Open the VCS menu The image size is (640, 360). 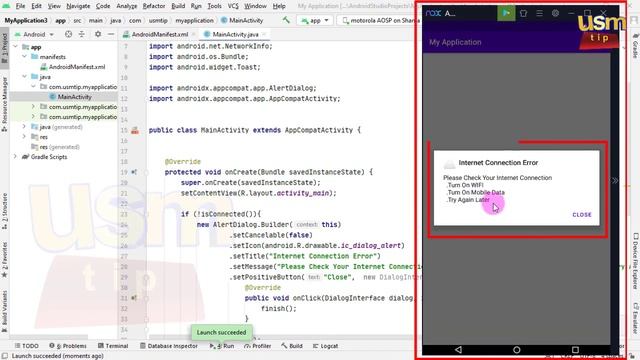point(233,6)
